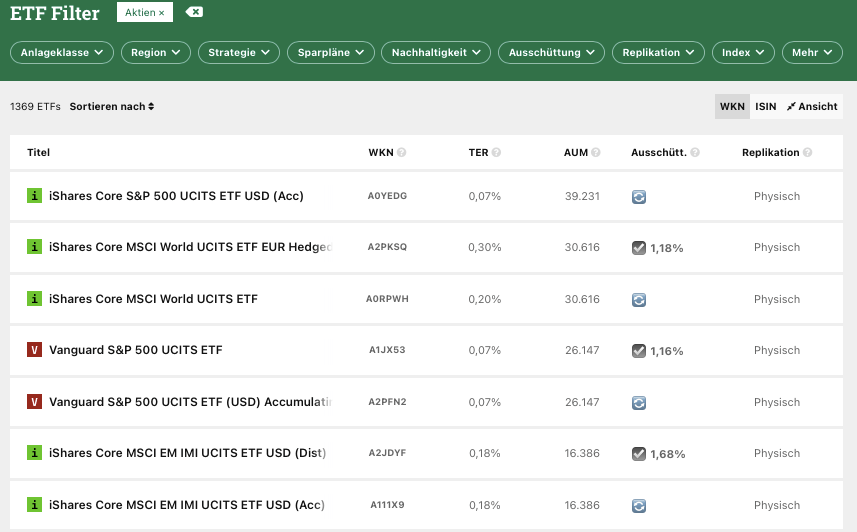Image resolution: width=857 pixels, height=532 pixels.
Task: Open iShares Core MSCI EM IMI USD (Dist)
Action: [x=187, y=453]
